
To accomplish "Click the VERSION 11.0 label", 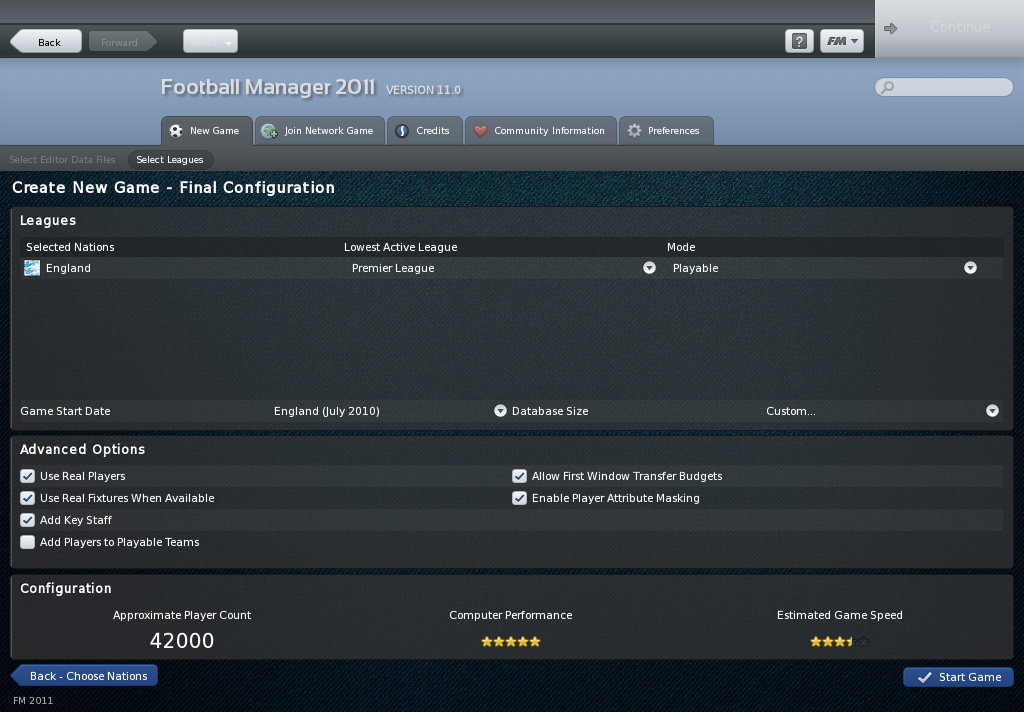I will [423, 90].
